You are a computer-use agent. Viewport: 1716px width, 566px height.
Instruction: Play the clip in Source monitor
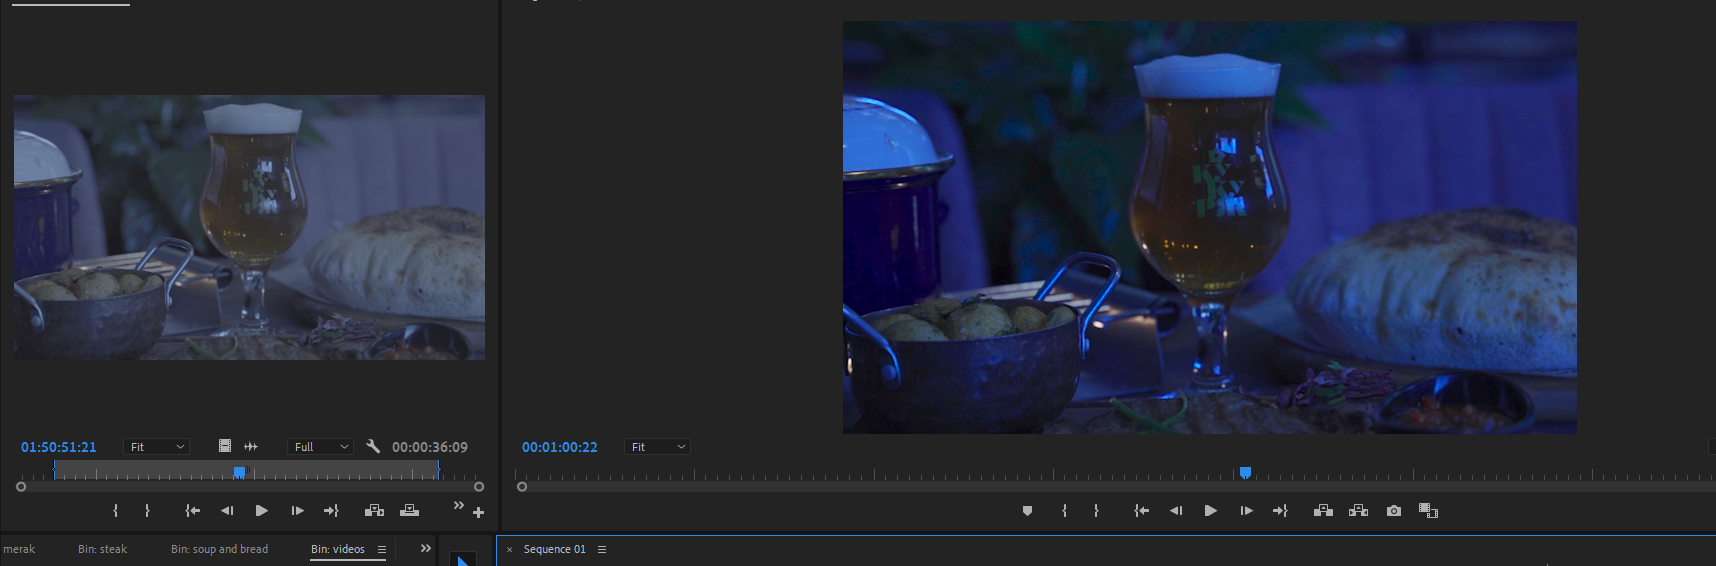click(262, 511)
